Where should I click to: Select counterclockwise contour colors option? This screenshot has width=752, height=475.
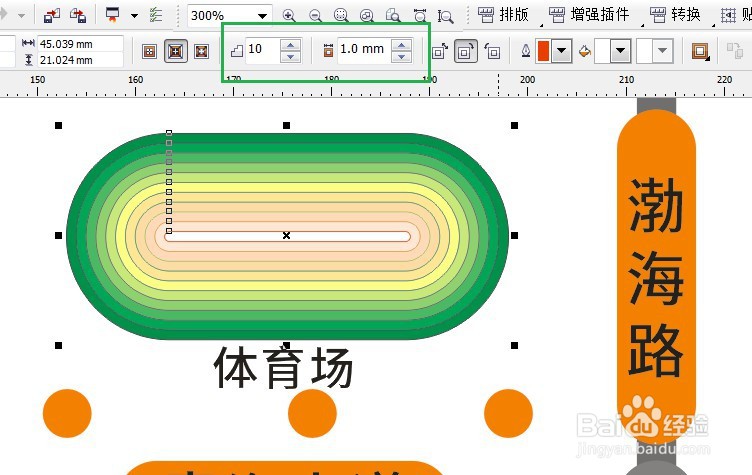pos(492,51)
